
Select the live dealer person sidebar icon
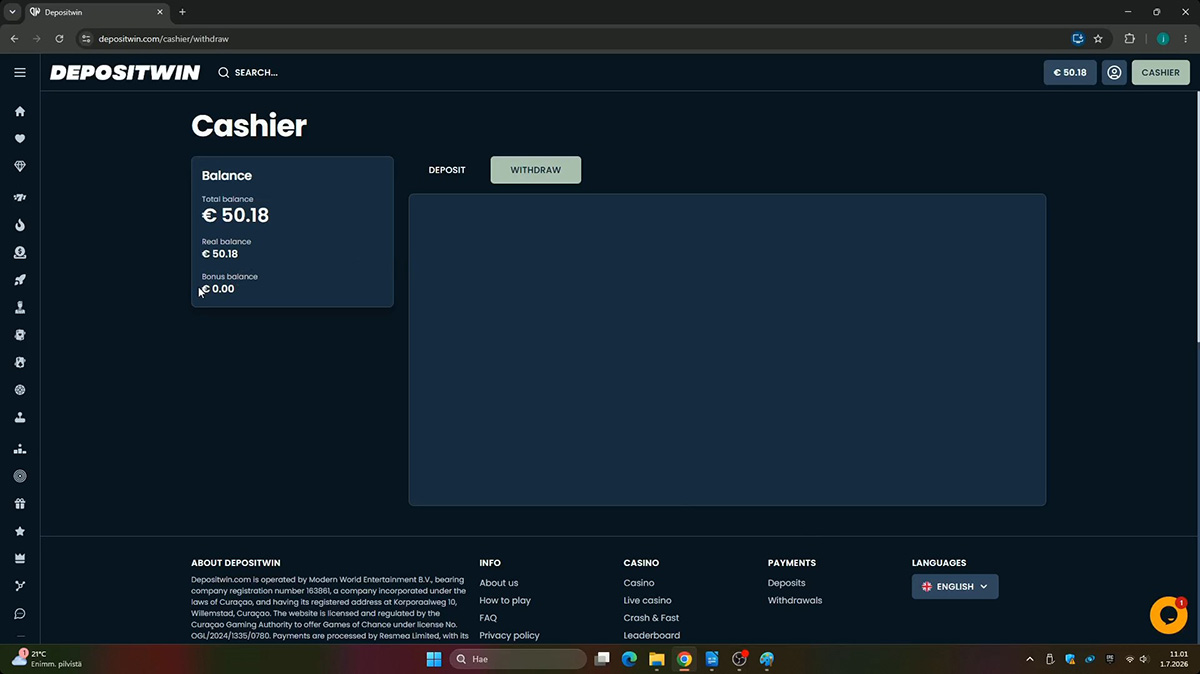pos(20,308)
